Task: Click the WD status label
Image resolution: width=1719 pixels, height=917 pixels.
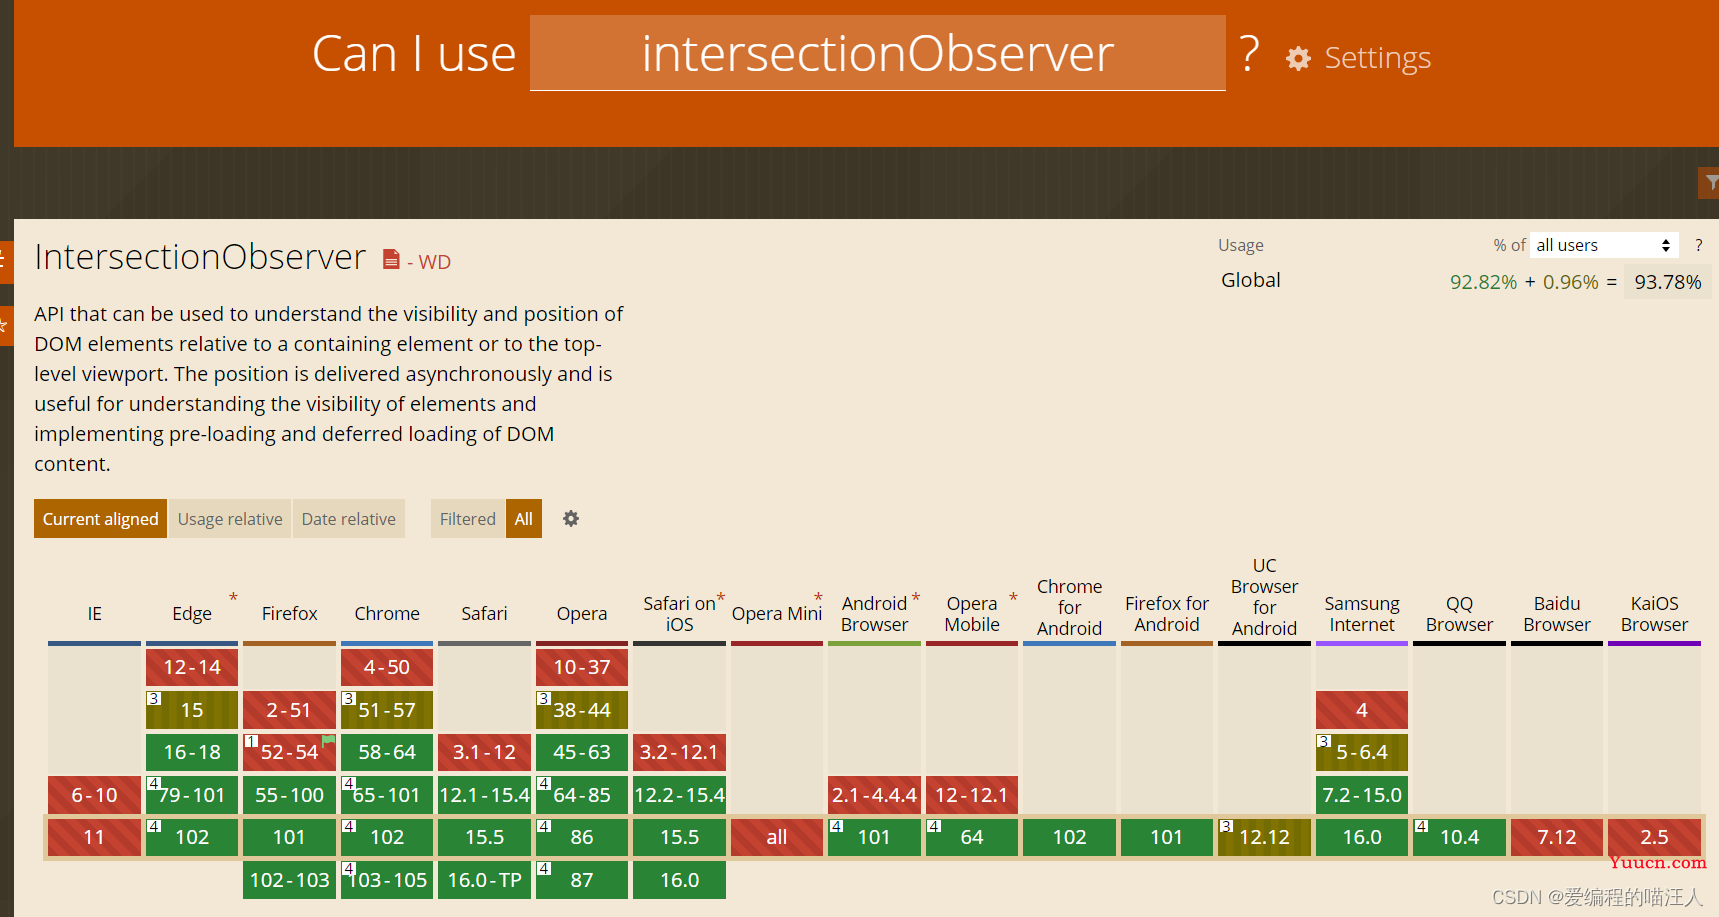Action: 434,262
